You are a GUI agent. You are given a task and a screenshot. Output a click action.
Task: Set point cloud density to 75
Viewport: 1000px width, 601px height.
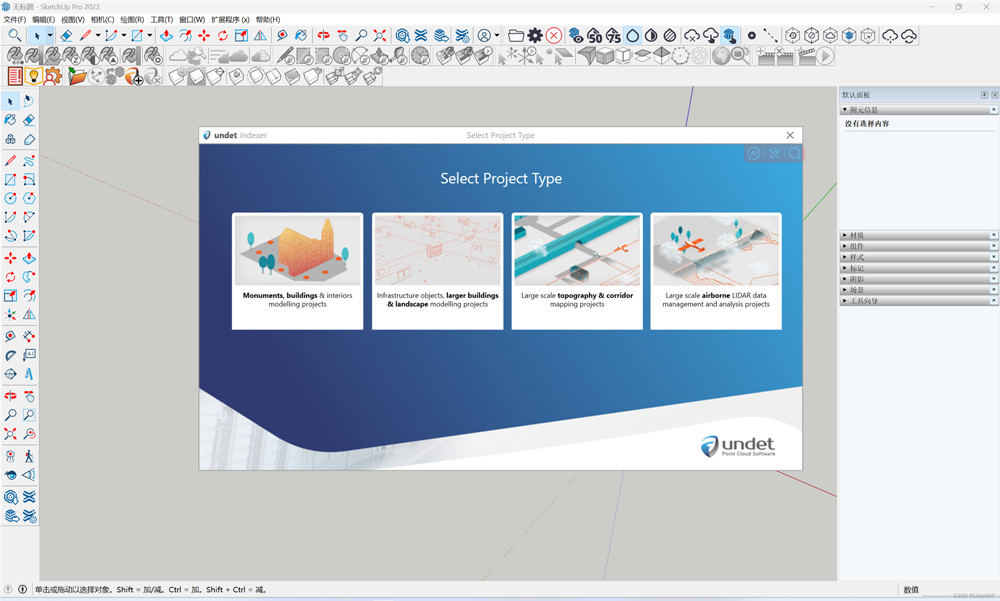pyautogui.click(x=614, y=36)
